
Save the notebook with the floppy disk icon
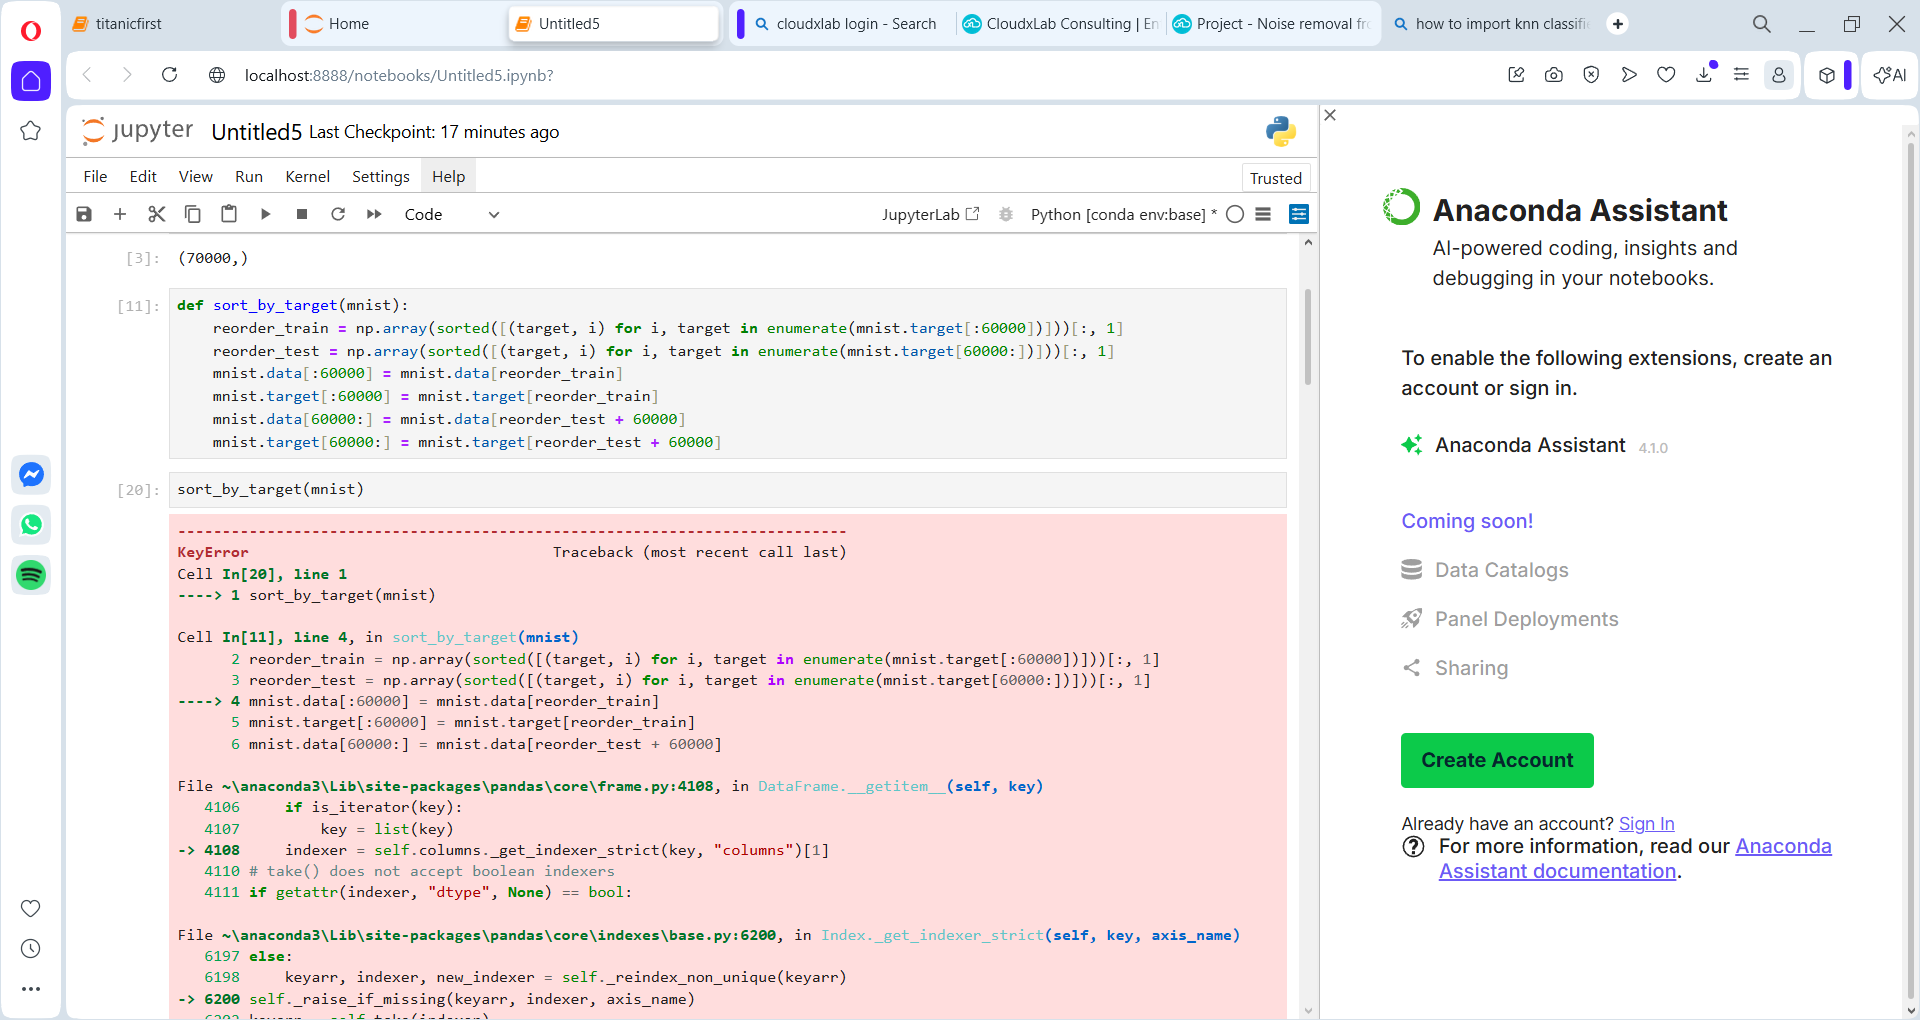coord(84,214)
